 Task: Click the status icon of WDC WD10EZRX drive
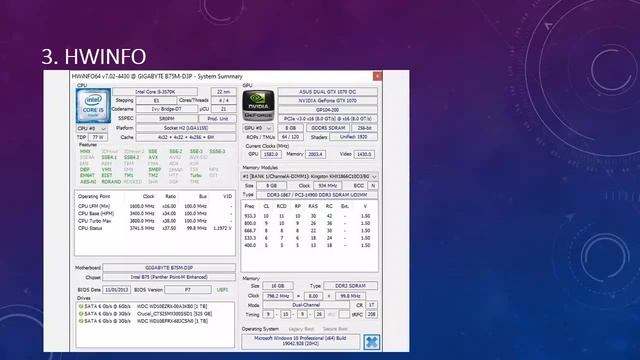(x=81, y=306)
